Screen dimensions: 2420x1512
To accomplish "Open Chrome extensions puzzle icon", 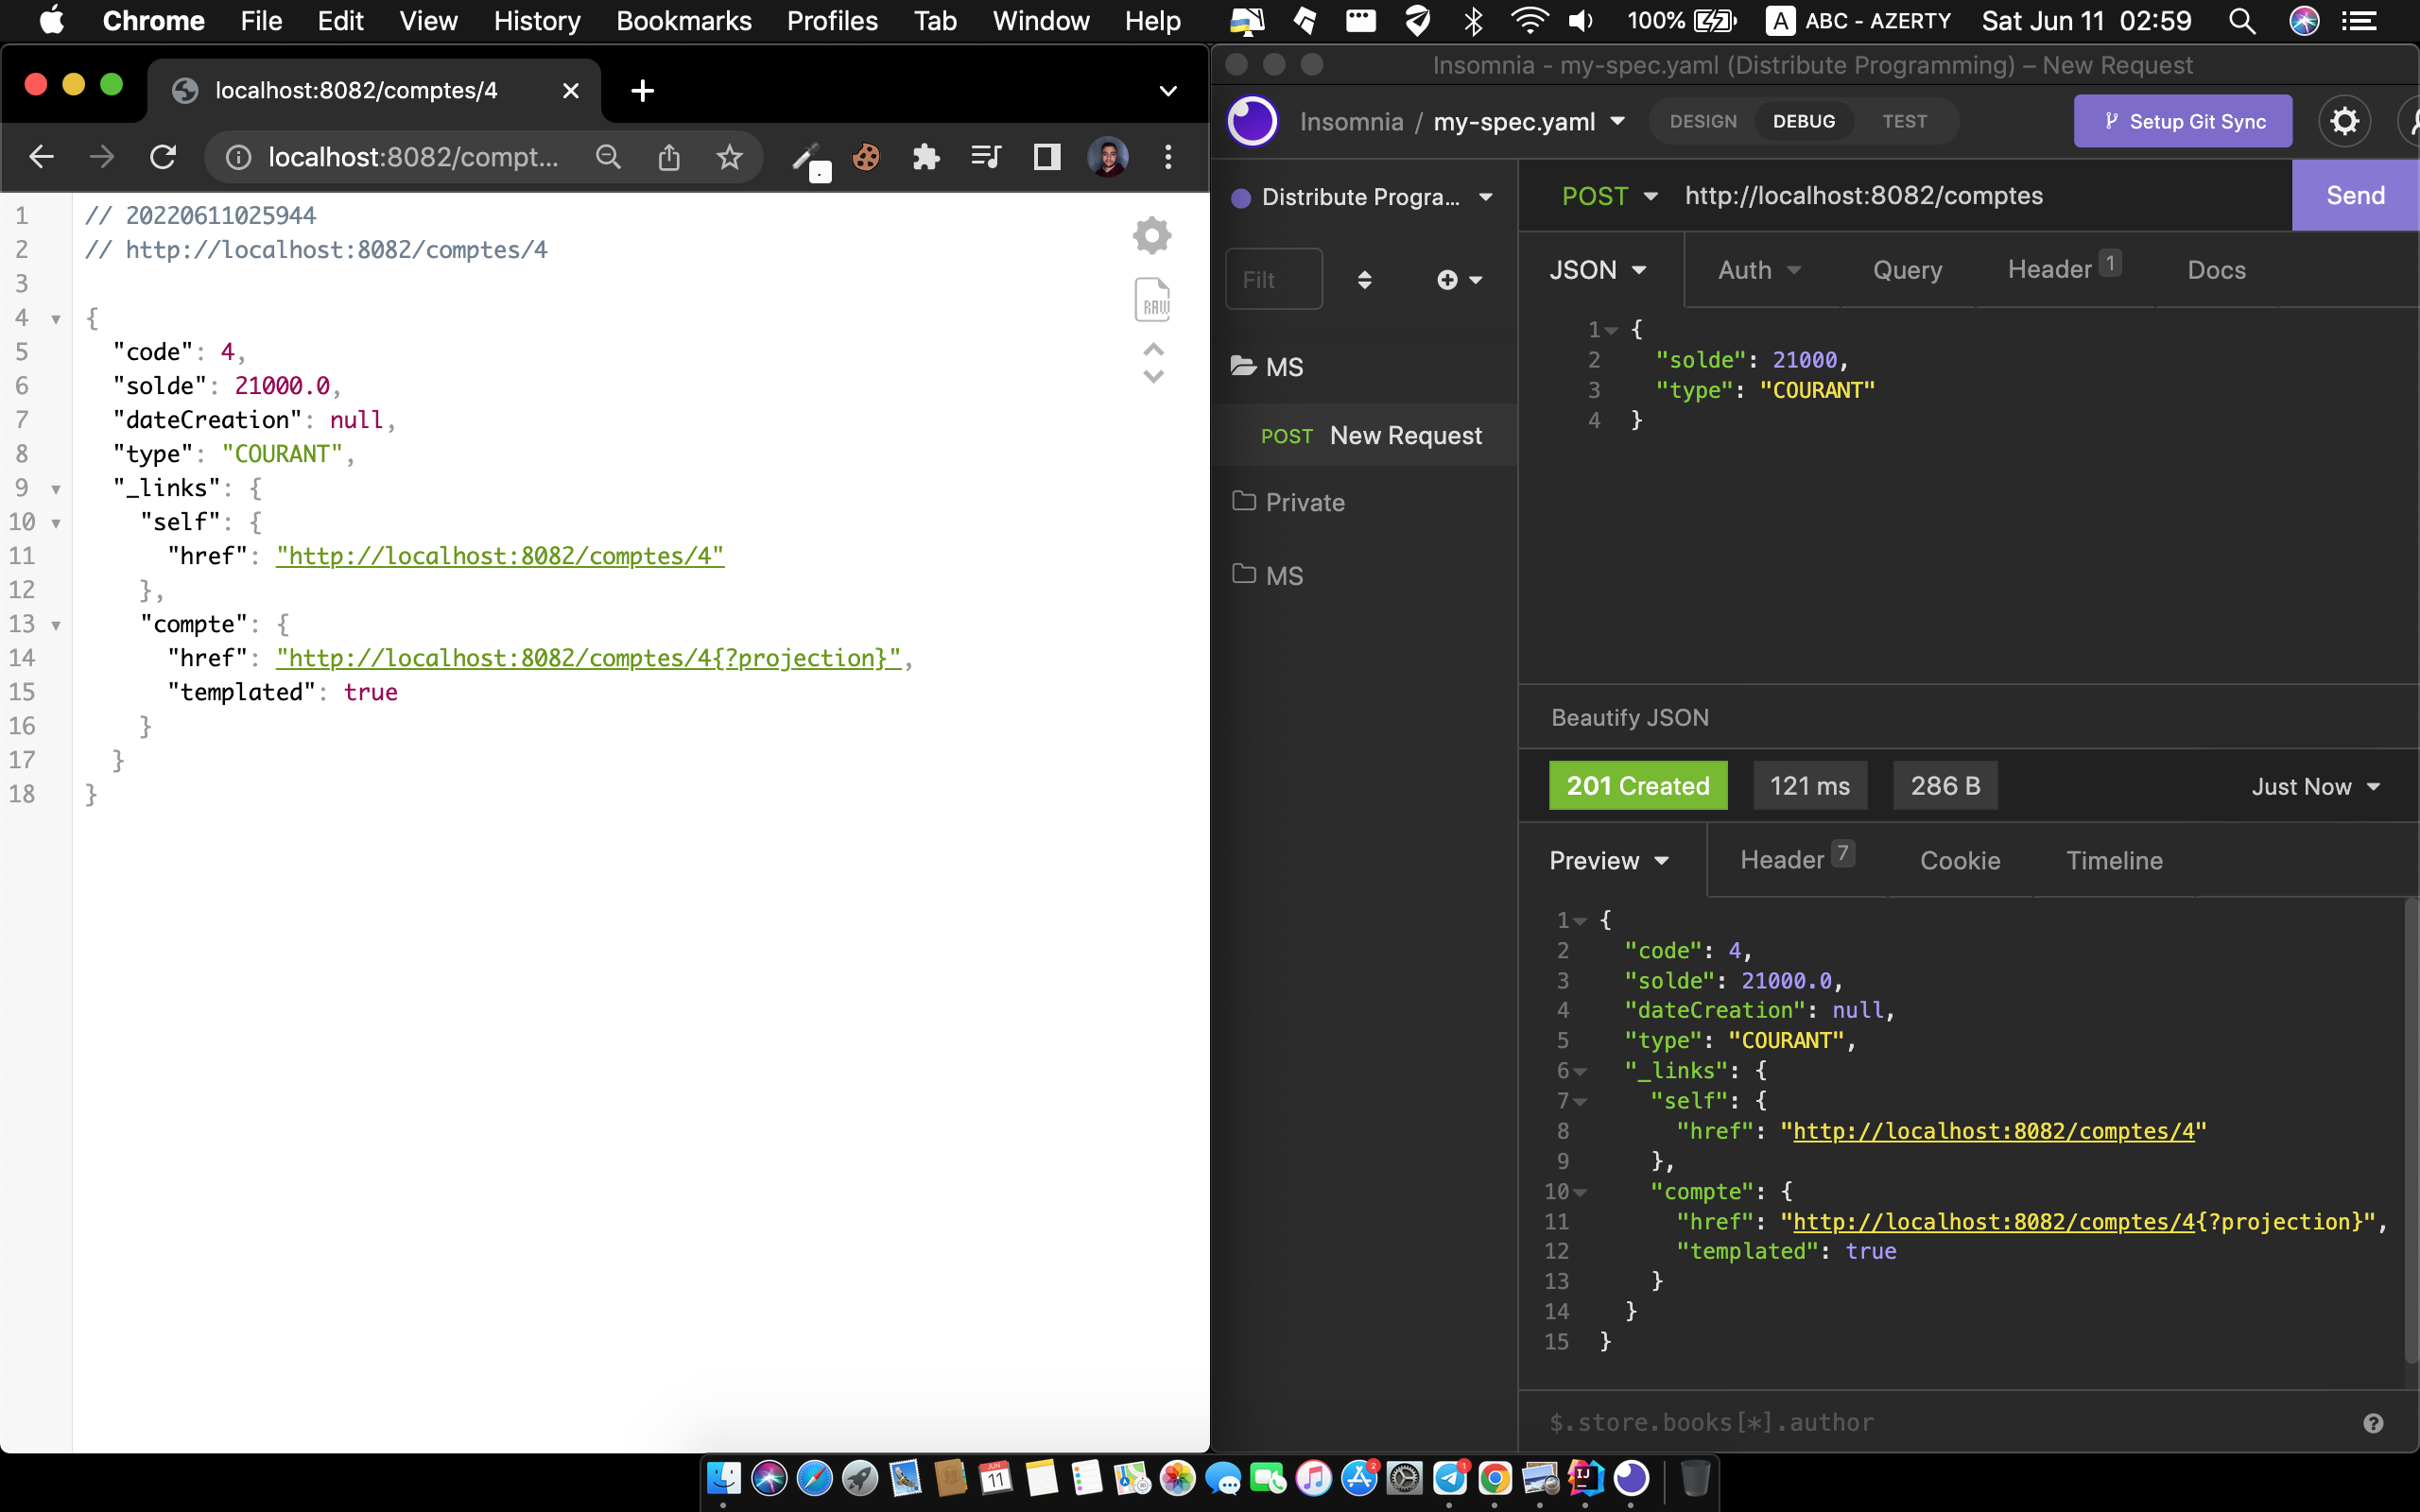I will 926,157.
